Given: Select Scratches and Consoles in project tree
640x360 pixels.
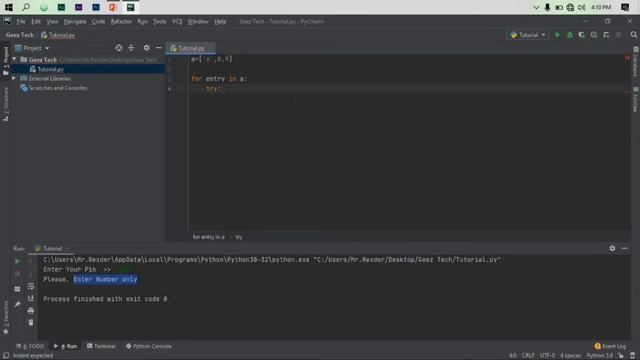Looking at the screenshot, I should coord(58,88).
